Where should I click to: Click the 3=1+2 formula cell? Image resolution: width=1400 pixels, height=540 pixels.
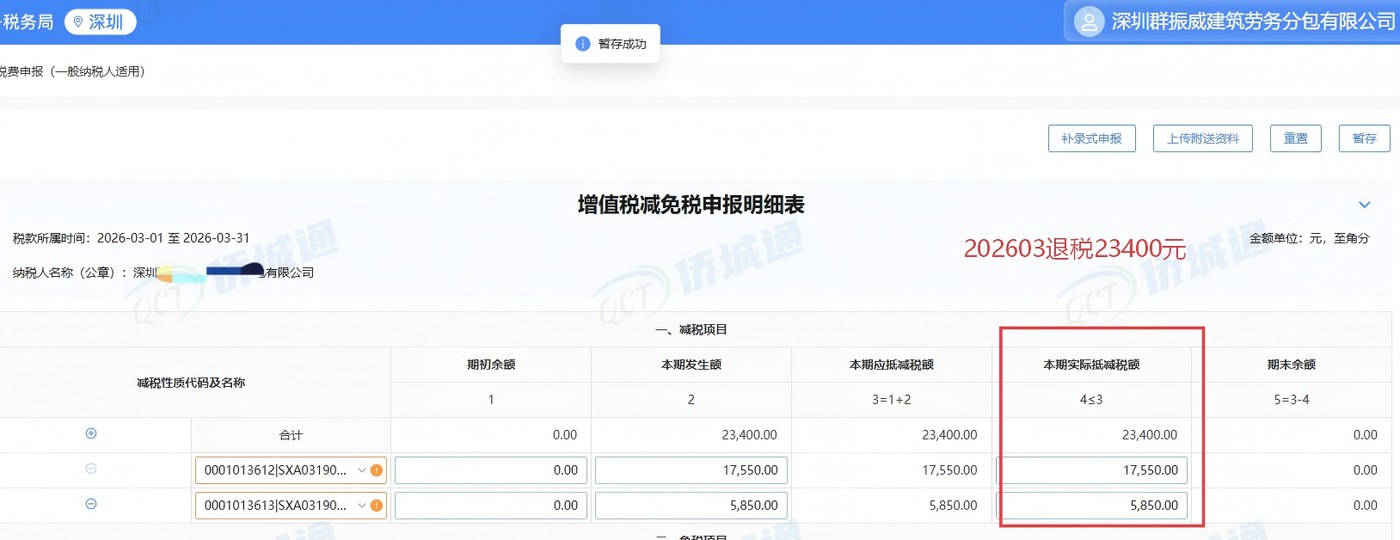click(x=891, y=400)
